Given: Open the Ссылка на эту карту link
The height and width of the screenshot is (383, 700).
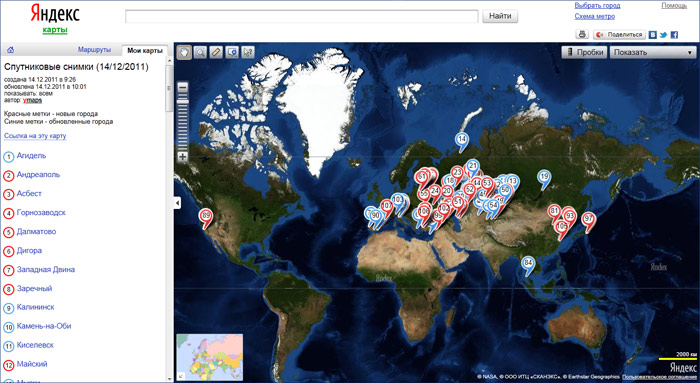Looking at the screenshot, I should (35, 136).
